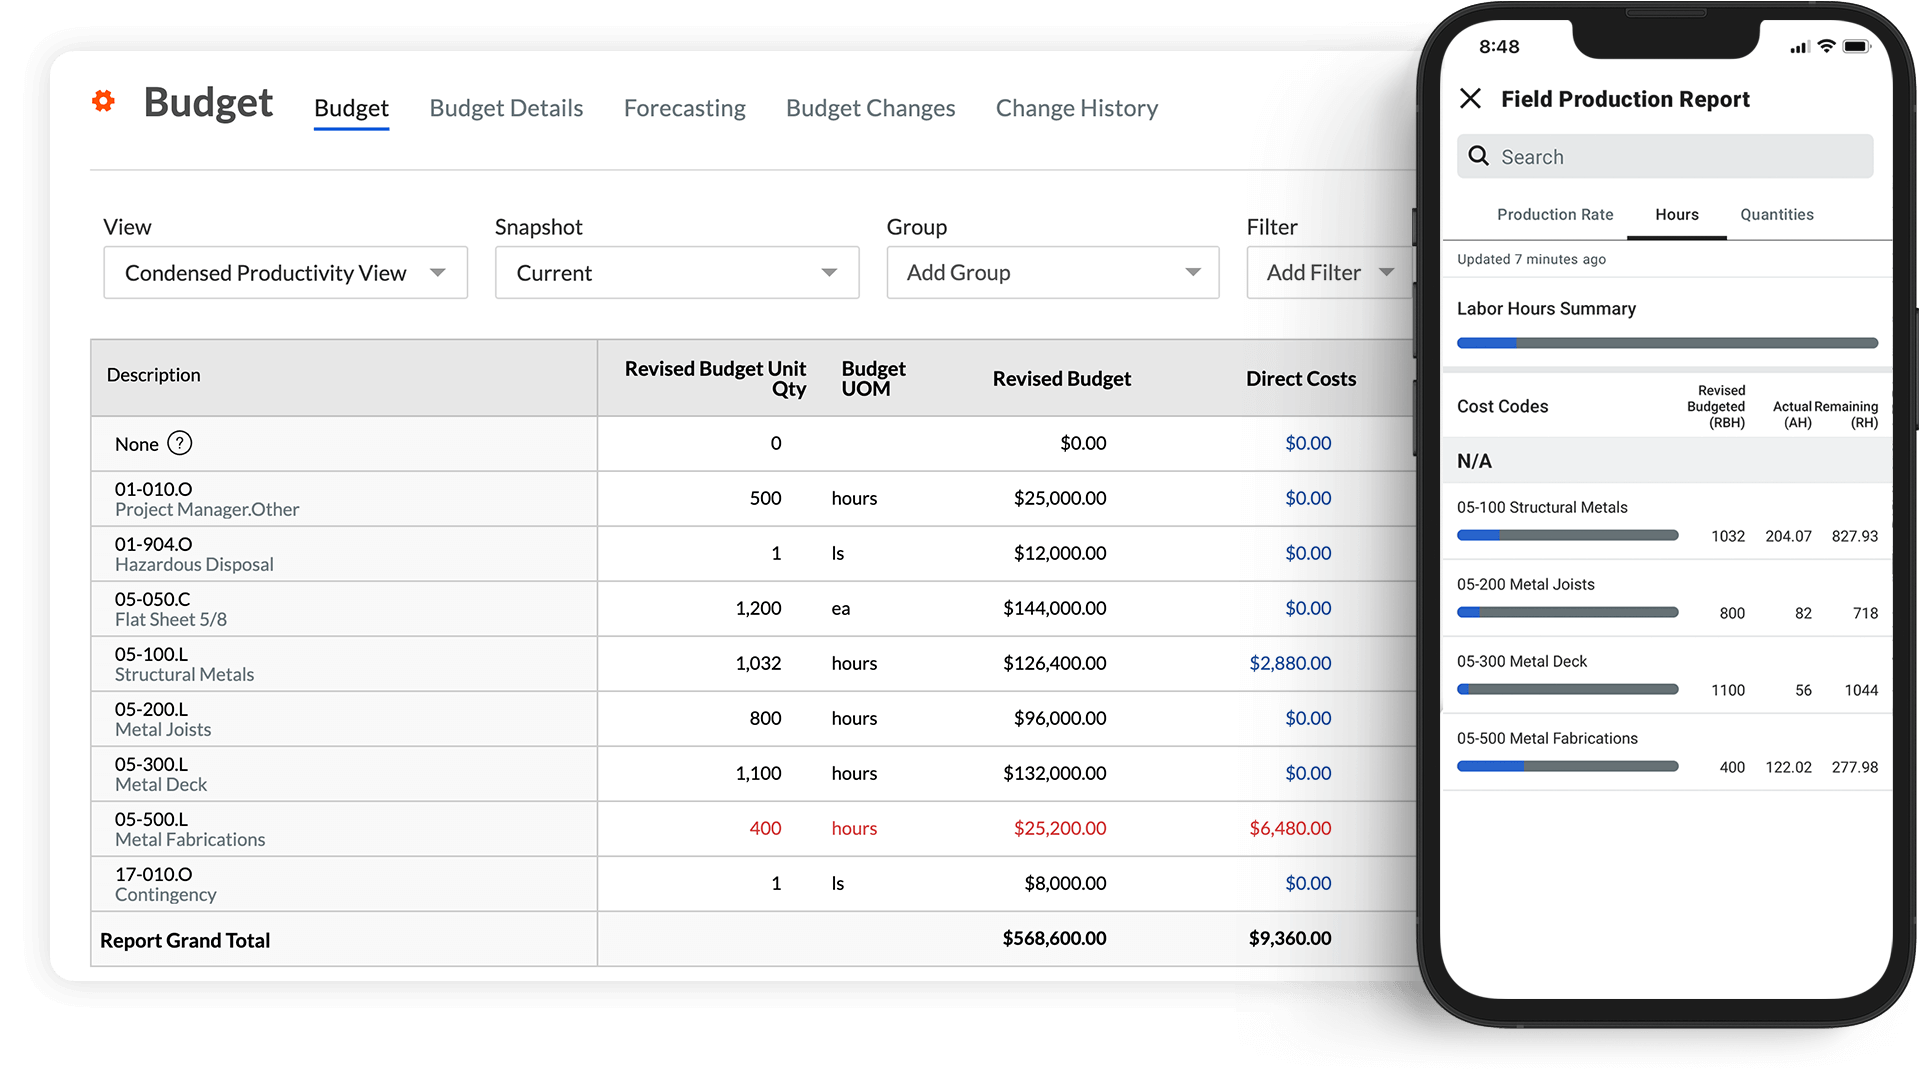Tap the cellular signal bars icon
1920x1080 pixels.
[x=1799, y=47]
